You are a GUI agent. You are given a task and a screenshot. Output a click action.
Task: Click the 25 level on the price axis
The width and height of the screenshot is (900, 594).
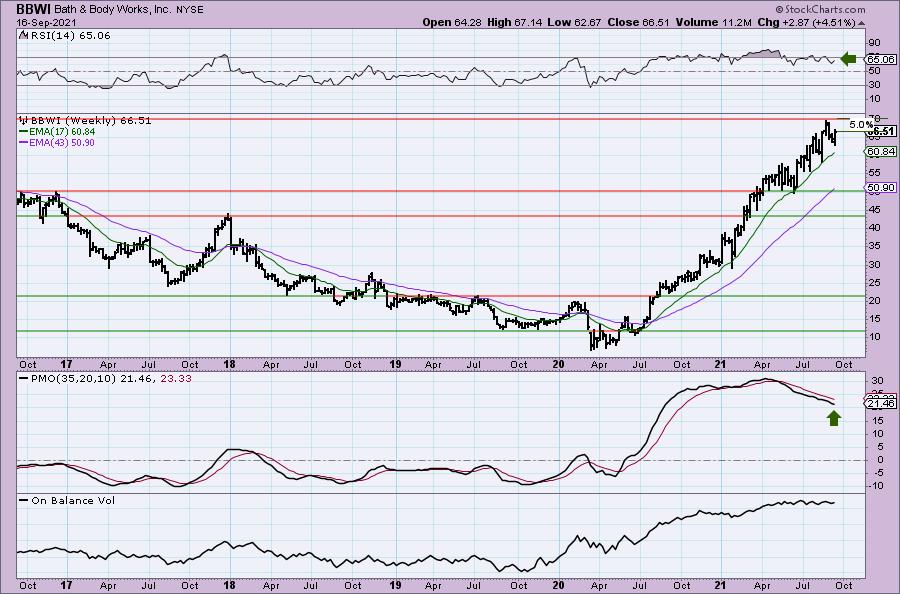[x=874, y=282]
